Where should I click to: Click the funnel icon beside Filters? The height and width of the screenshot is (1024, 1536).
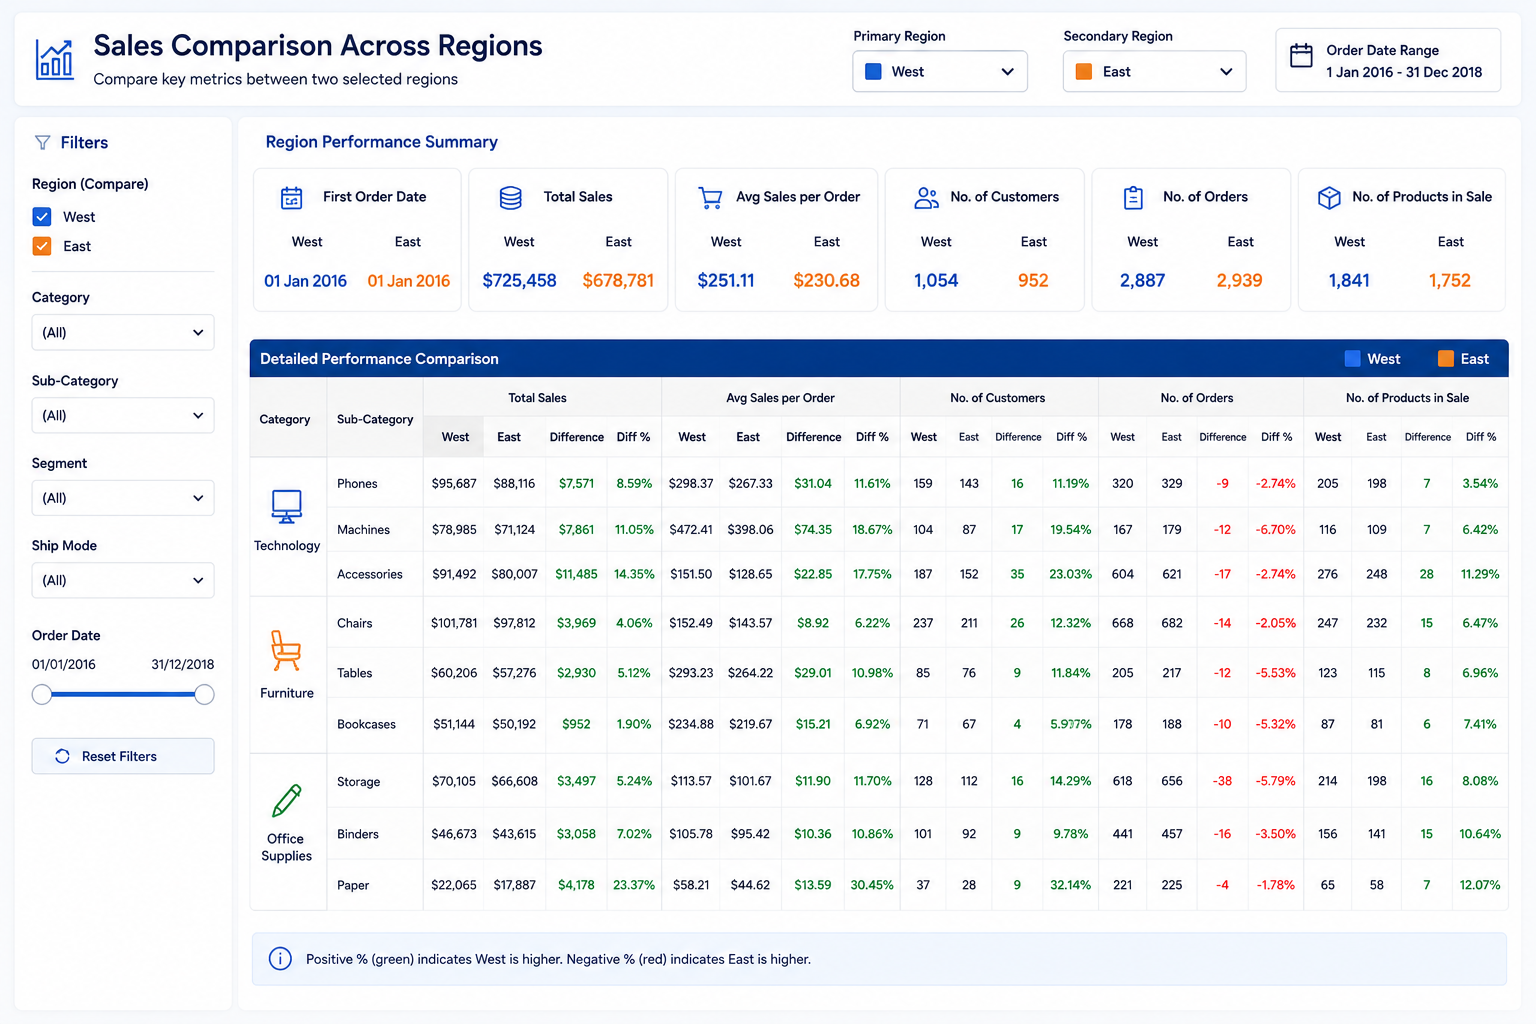(42, 143)
